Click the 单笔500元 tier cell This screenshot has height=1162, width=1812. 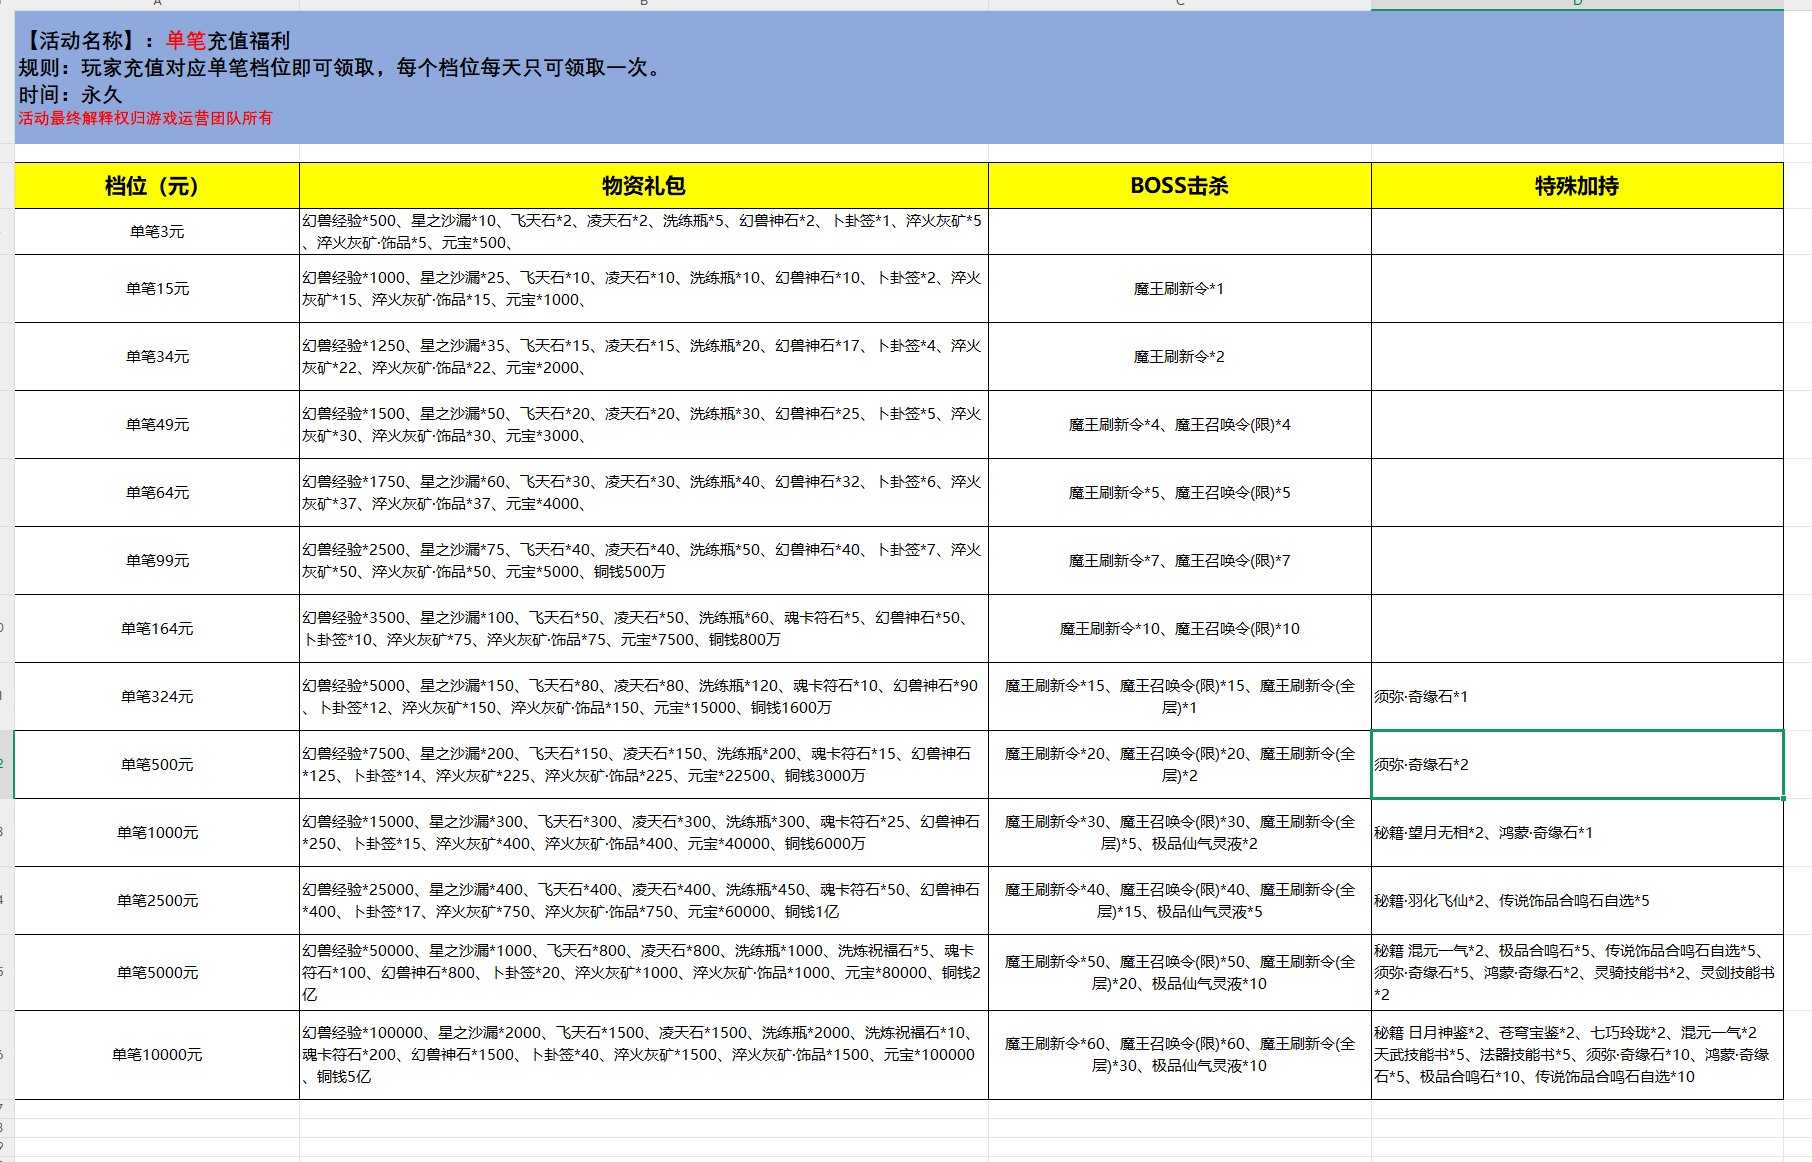tap(157, 765)
